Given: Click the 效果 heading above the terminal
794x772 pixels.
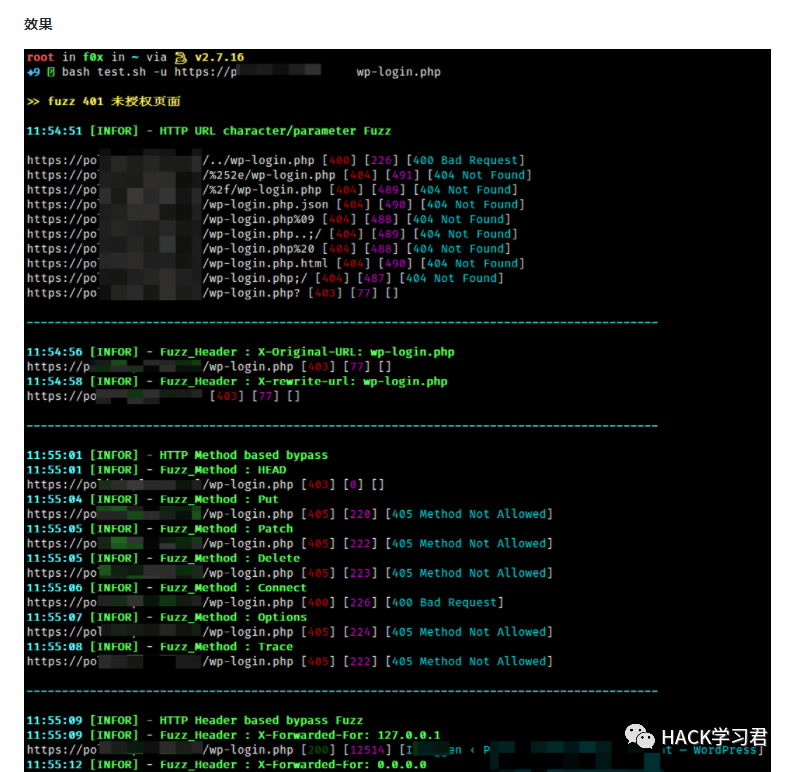Looking at the screenshot, I should 38,24.
